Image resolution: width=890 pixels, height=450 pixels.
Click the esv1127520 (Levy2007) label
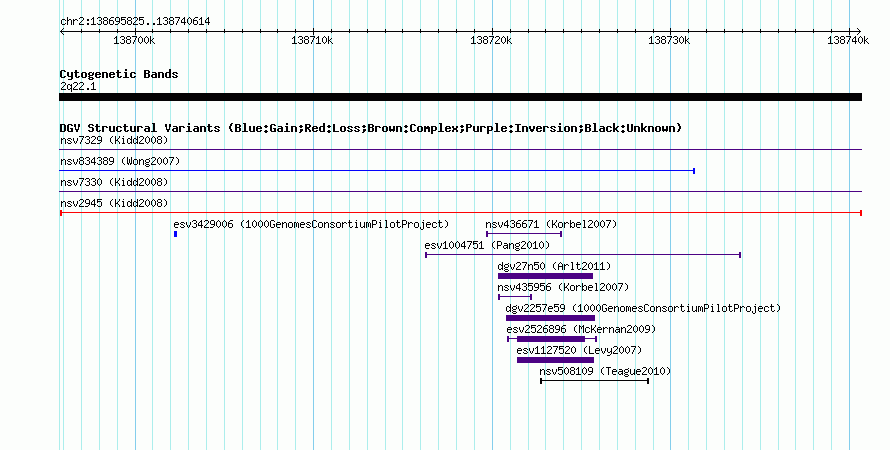click(579, 350)
